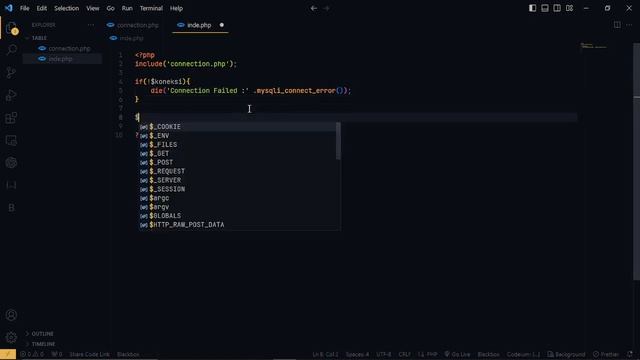This screenshot has width=640, height=360.
Task: Toggle bottom panel layout icon
Action: coord(544,8)
